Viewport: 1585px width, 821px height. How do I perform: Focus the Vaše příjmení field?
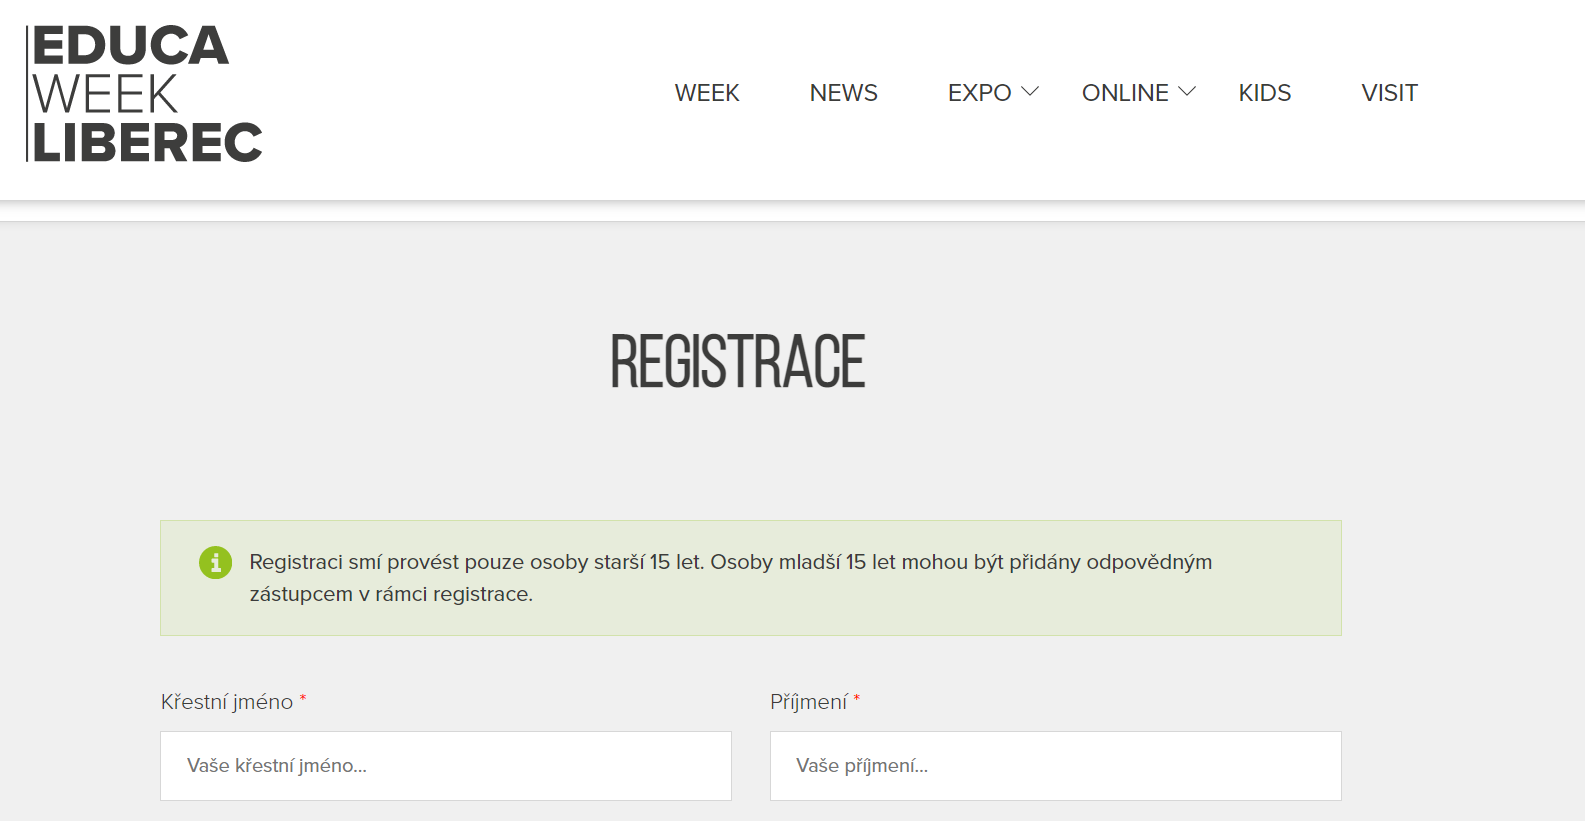coord(1056,766)
